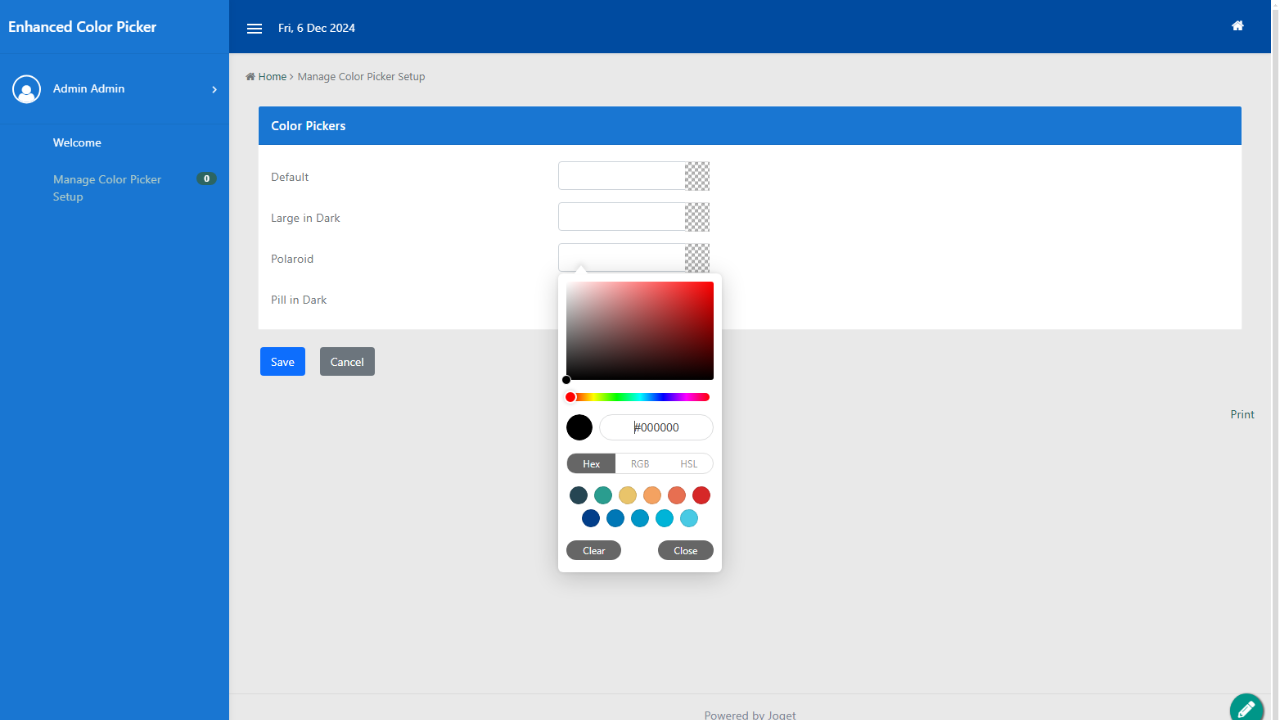This screenshot has height=720, width=1280.
Task: Click the black current color preview circle
Action: point(579,428)
